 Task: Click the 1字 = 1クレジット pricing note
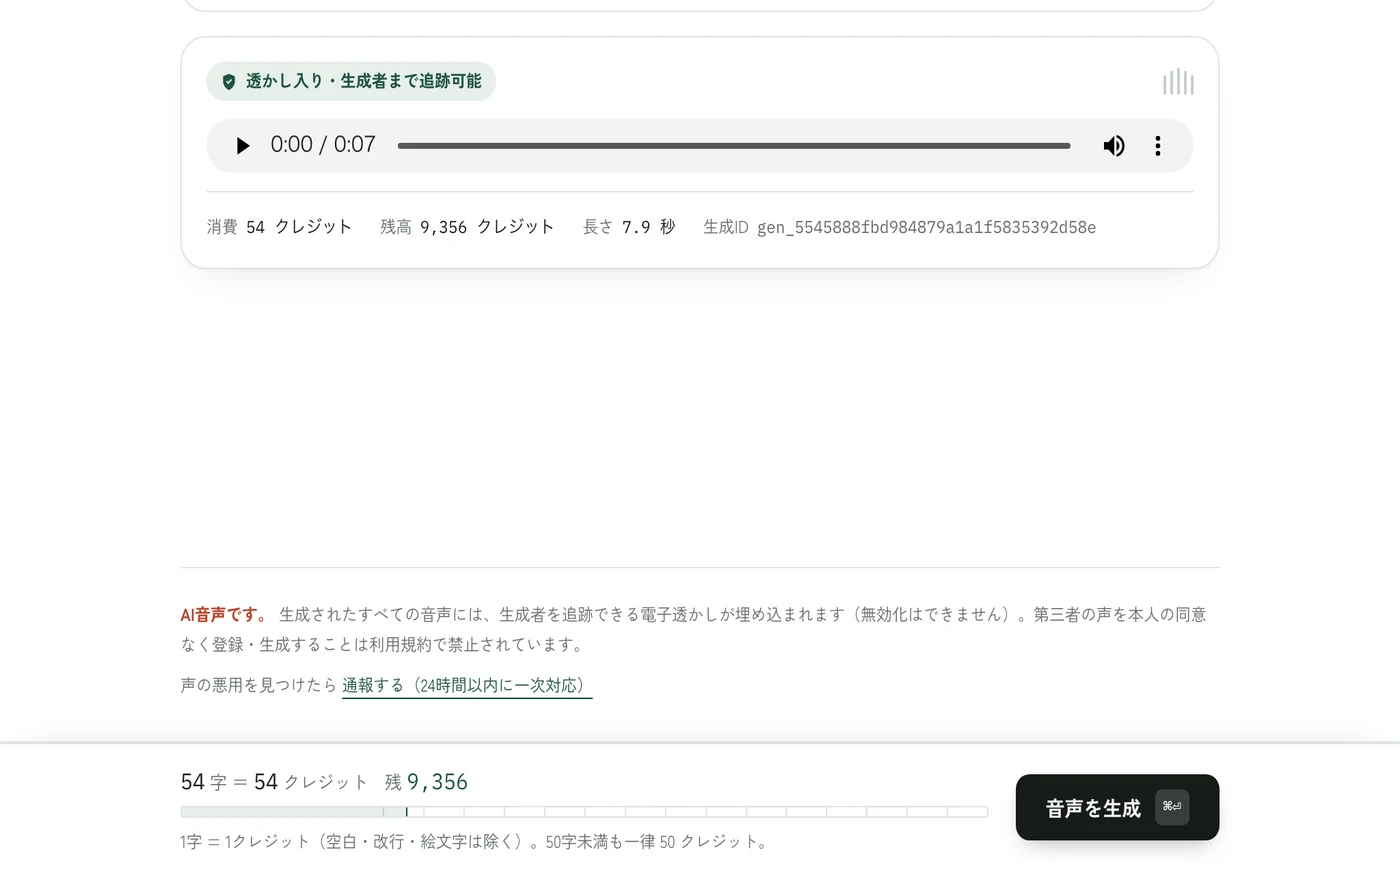point(477,842)
